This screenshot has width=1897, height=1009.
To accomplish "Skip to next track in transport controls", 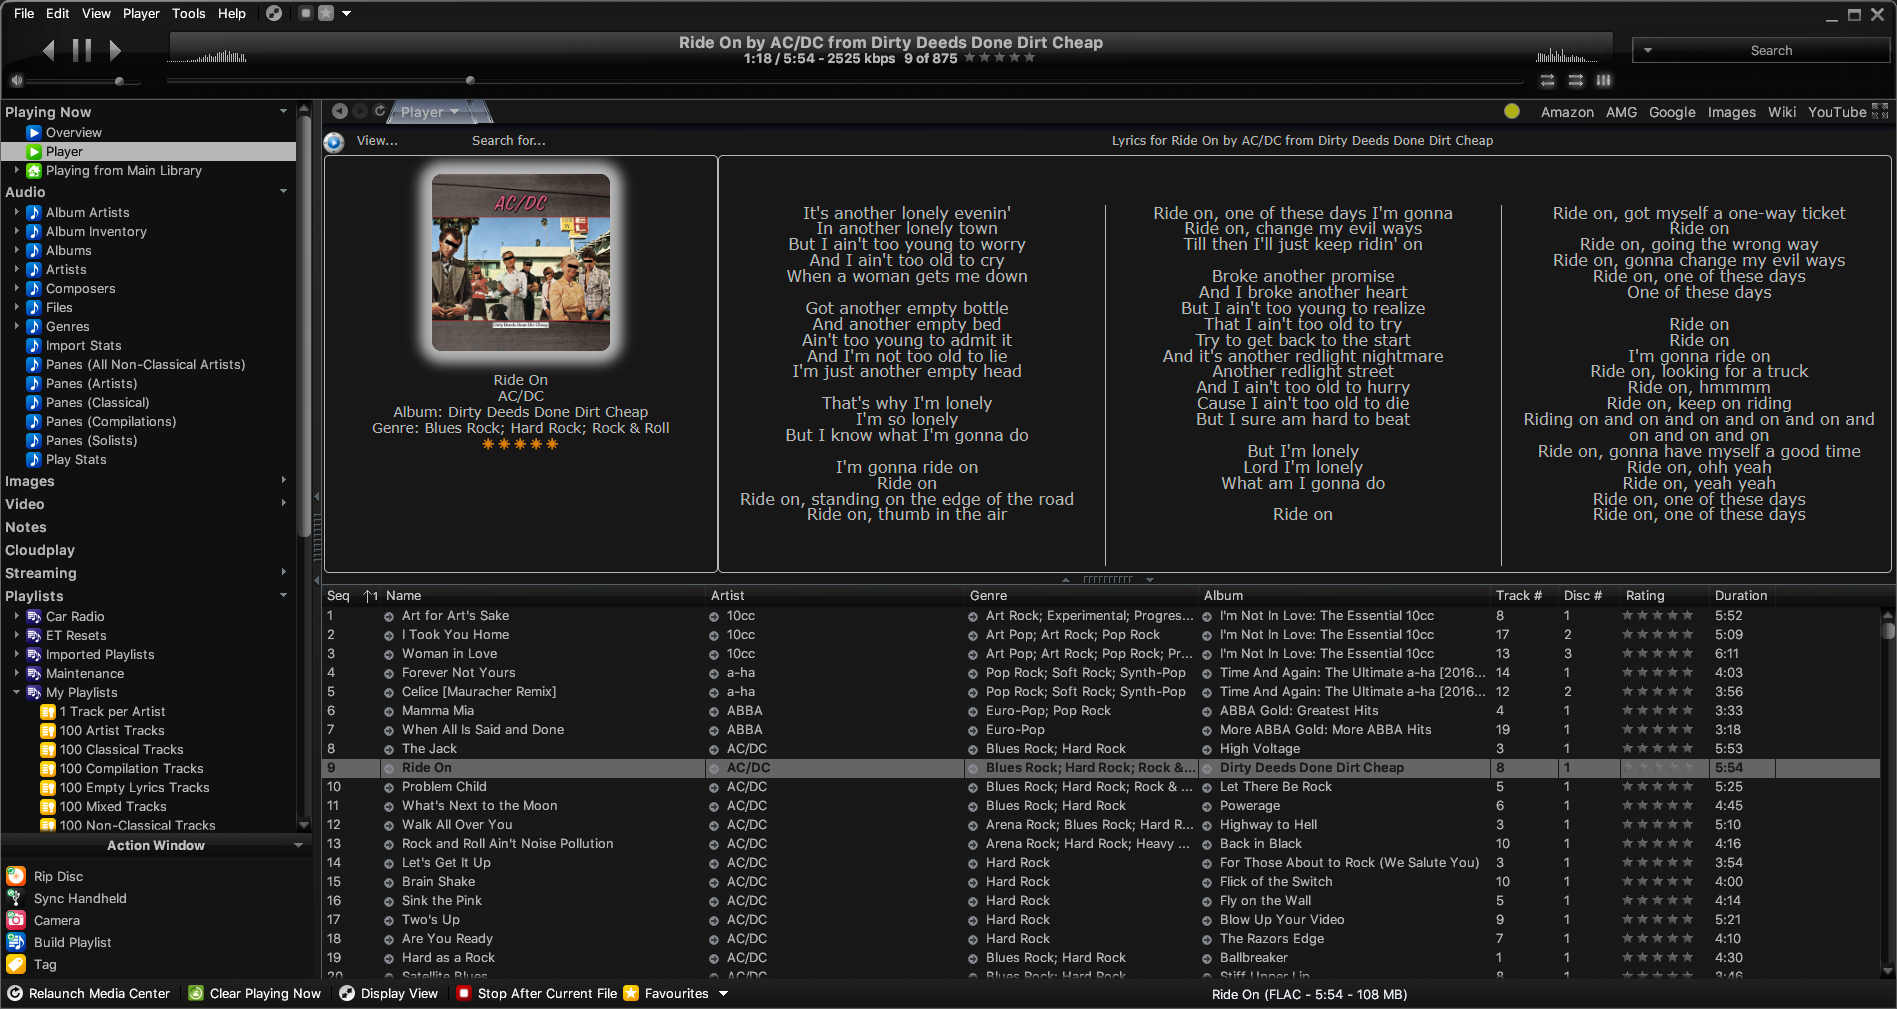I will tap(115, 50).
